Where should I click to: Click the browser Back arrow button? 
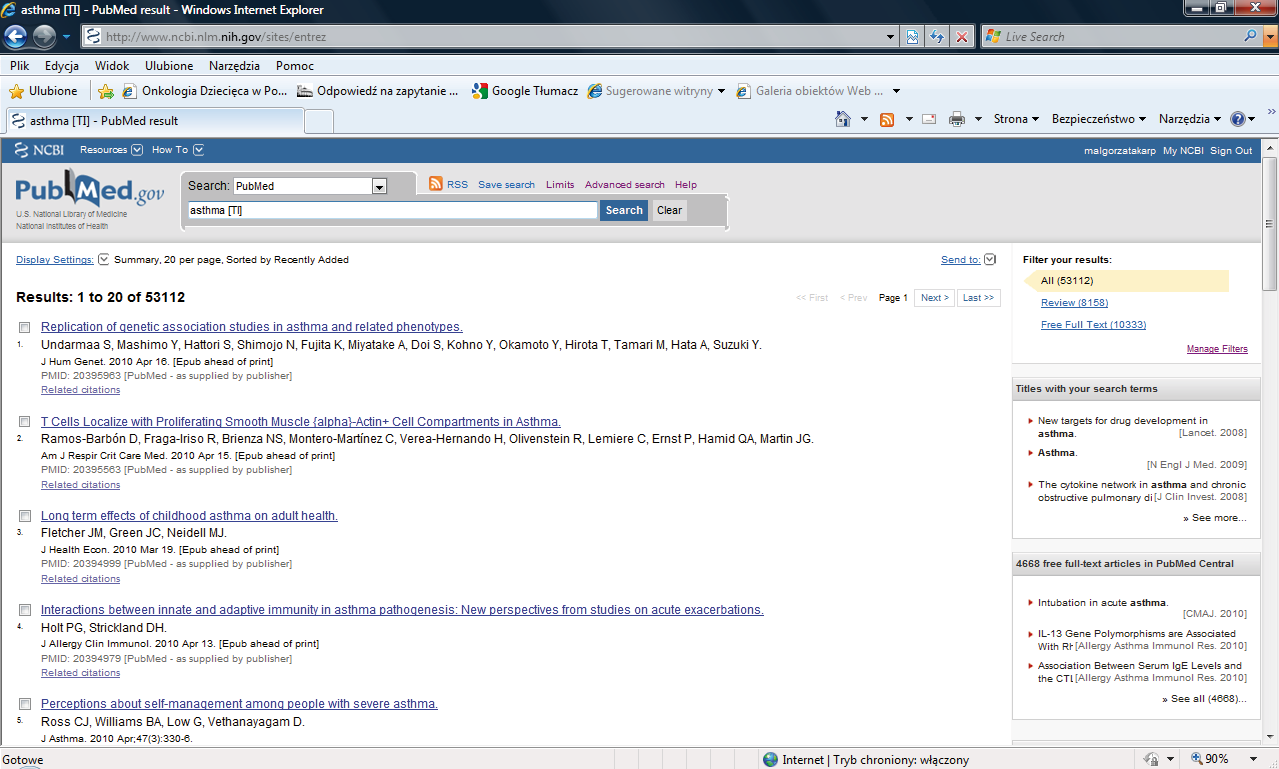[17, 37]
